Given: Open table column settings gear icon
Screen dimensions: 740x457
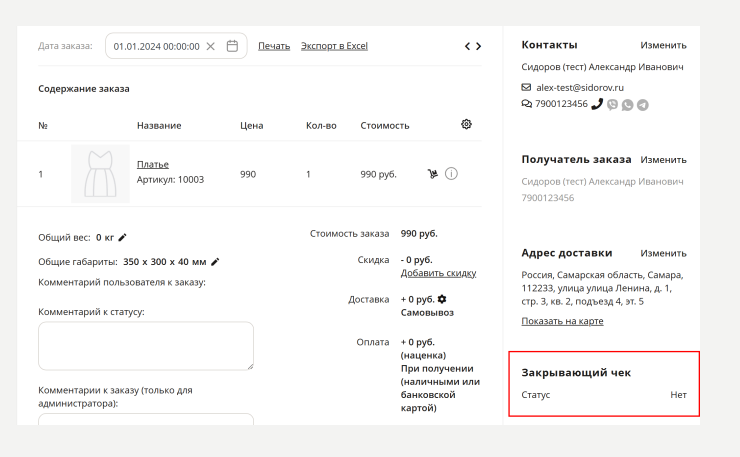Looking at the screenshot, I should [466, 124].
